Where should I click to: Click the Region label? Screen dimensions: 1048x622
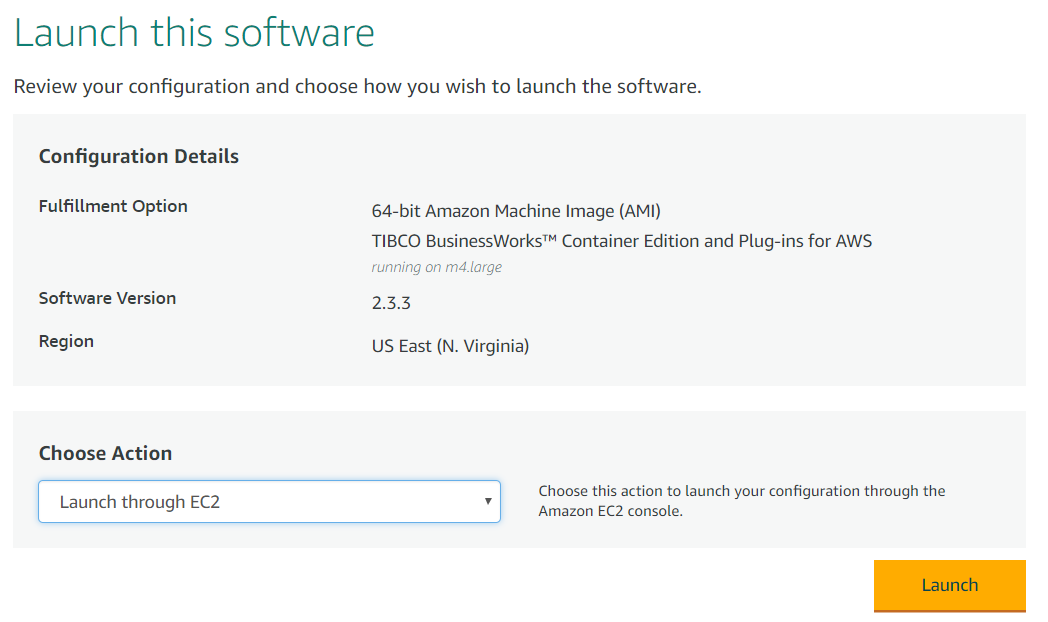coord(66,341)
